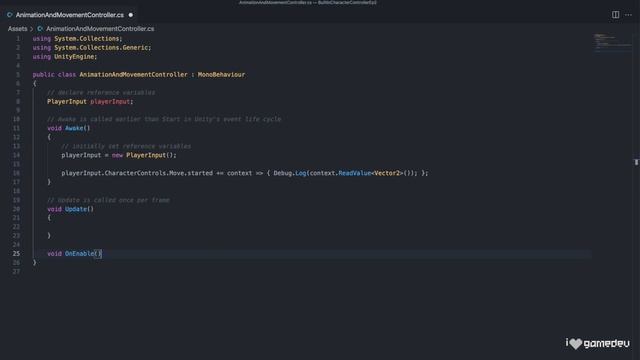640x360 pixels.
Task: Click 'ReadValue' on line 16
Action: tap(355, 173)
